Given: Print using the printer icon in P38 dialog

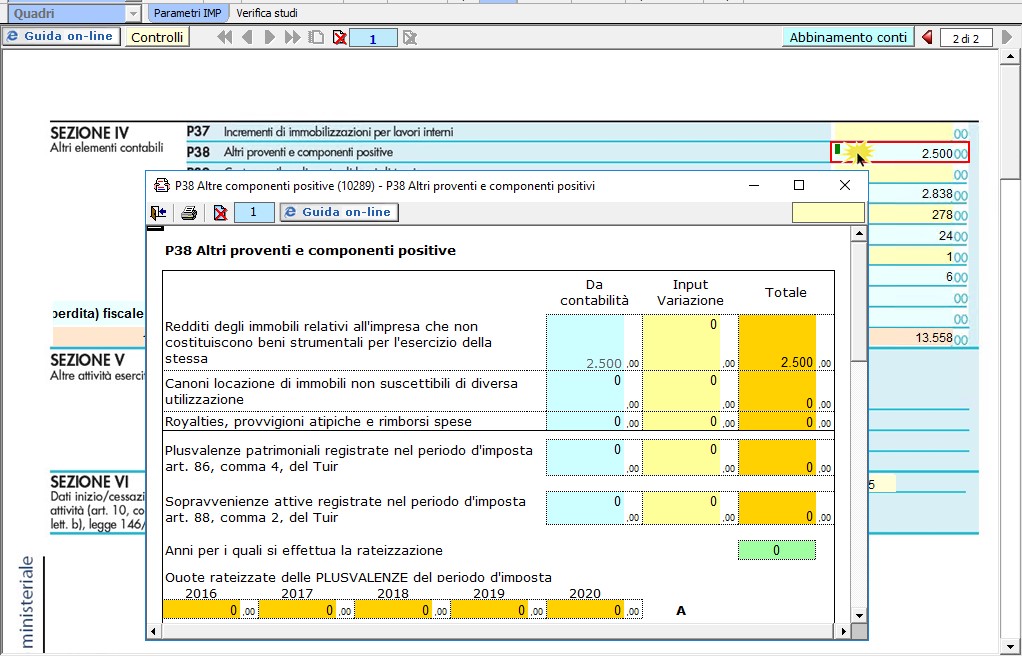Looking at the screenshot, I should point(189,212).
